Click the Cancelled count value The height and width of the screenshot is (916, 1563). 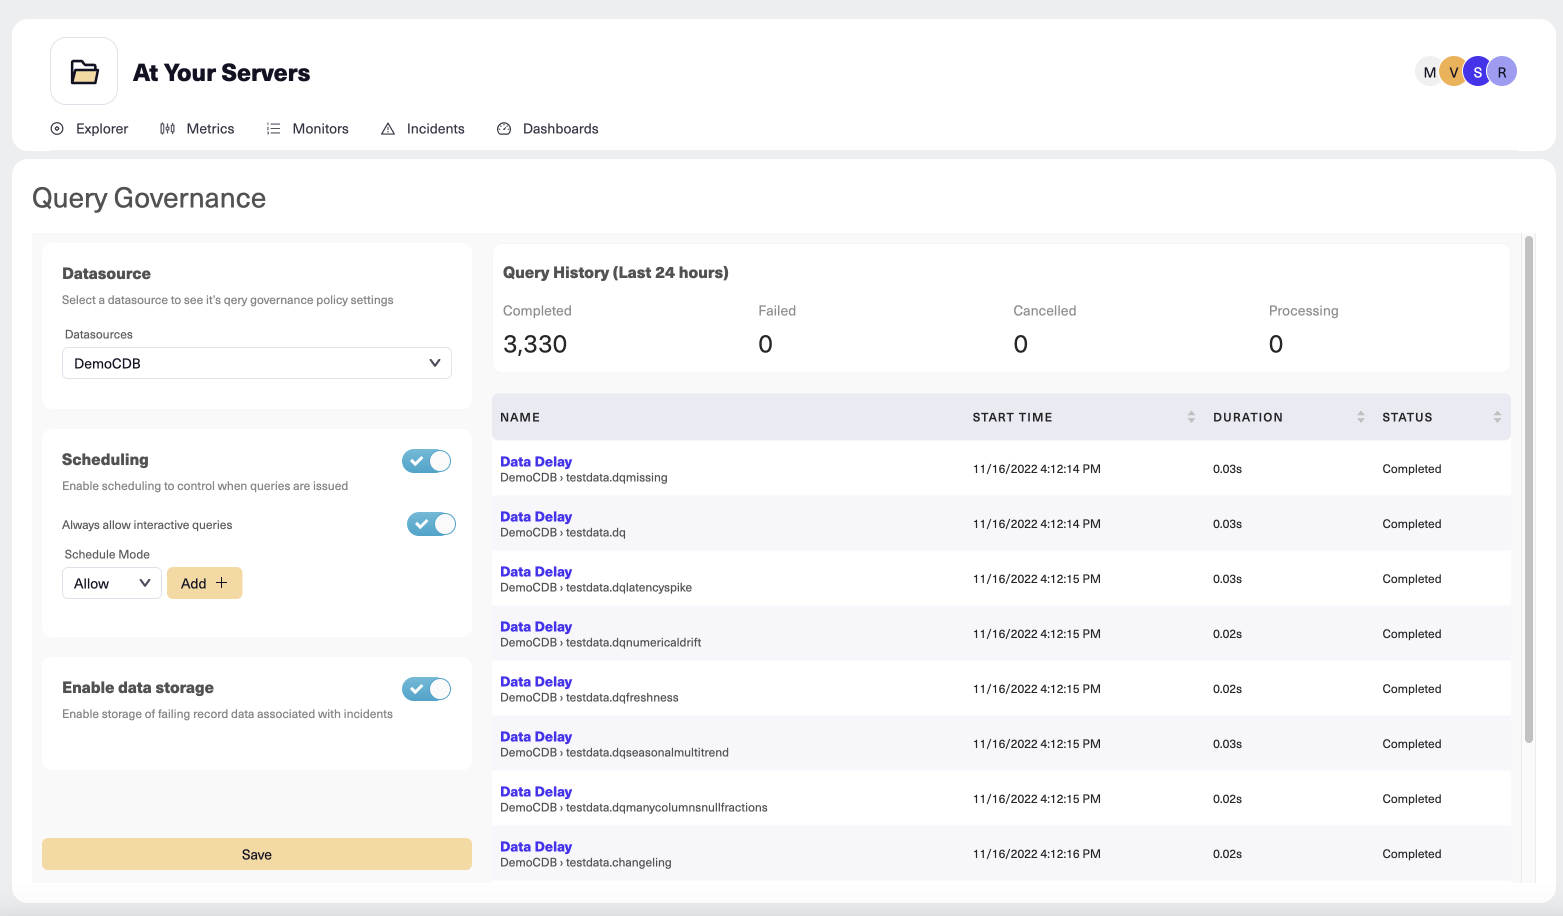click(x=1020, y=344)
